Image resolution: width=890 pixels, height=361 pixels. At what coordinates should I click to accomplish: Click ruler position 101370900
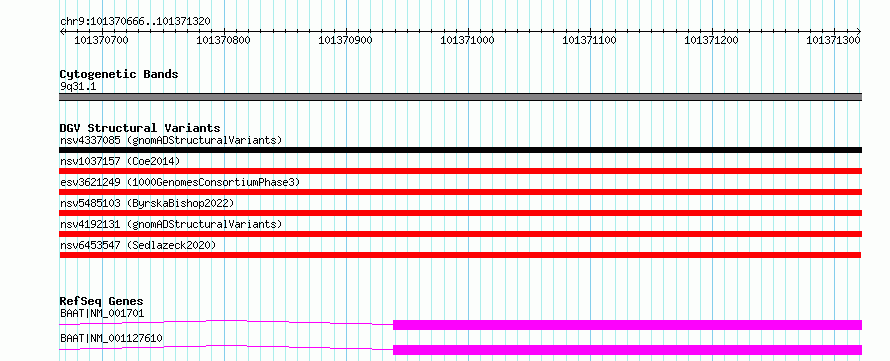pyautogui.click(x=346, y=40)
